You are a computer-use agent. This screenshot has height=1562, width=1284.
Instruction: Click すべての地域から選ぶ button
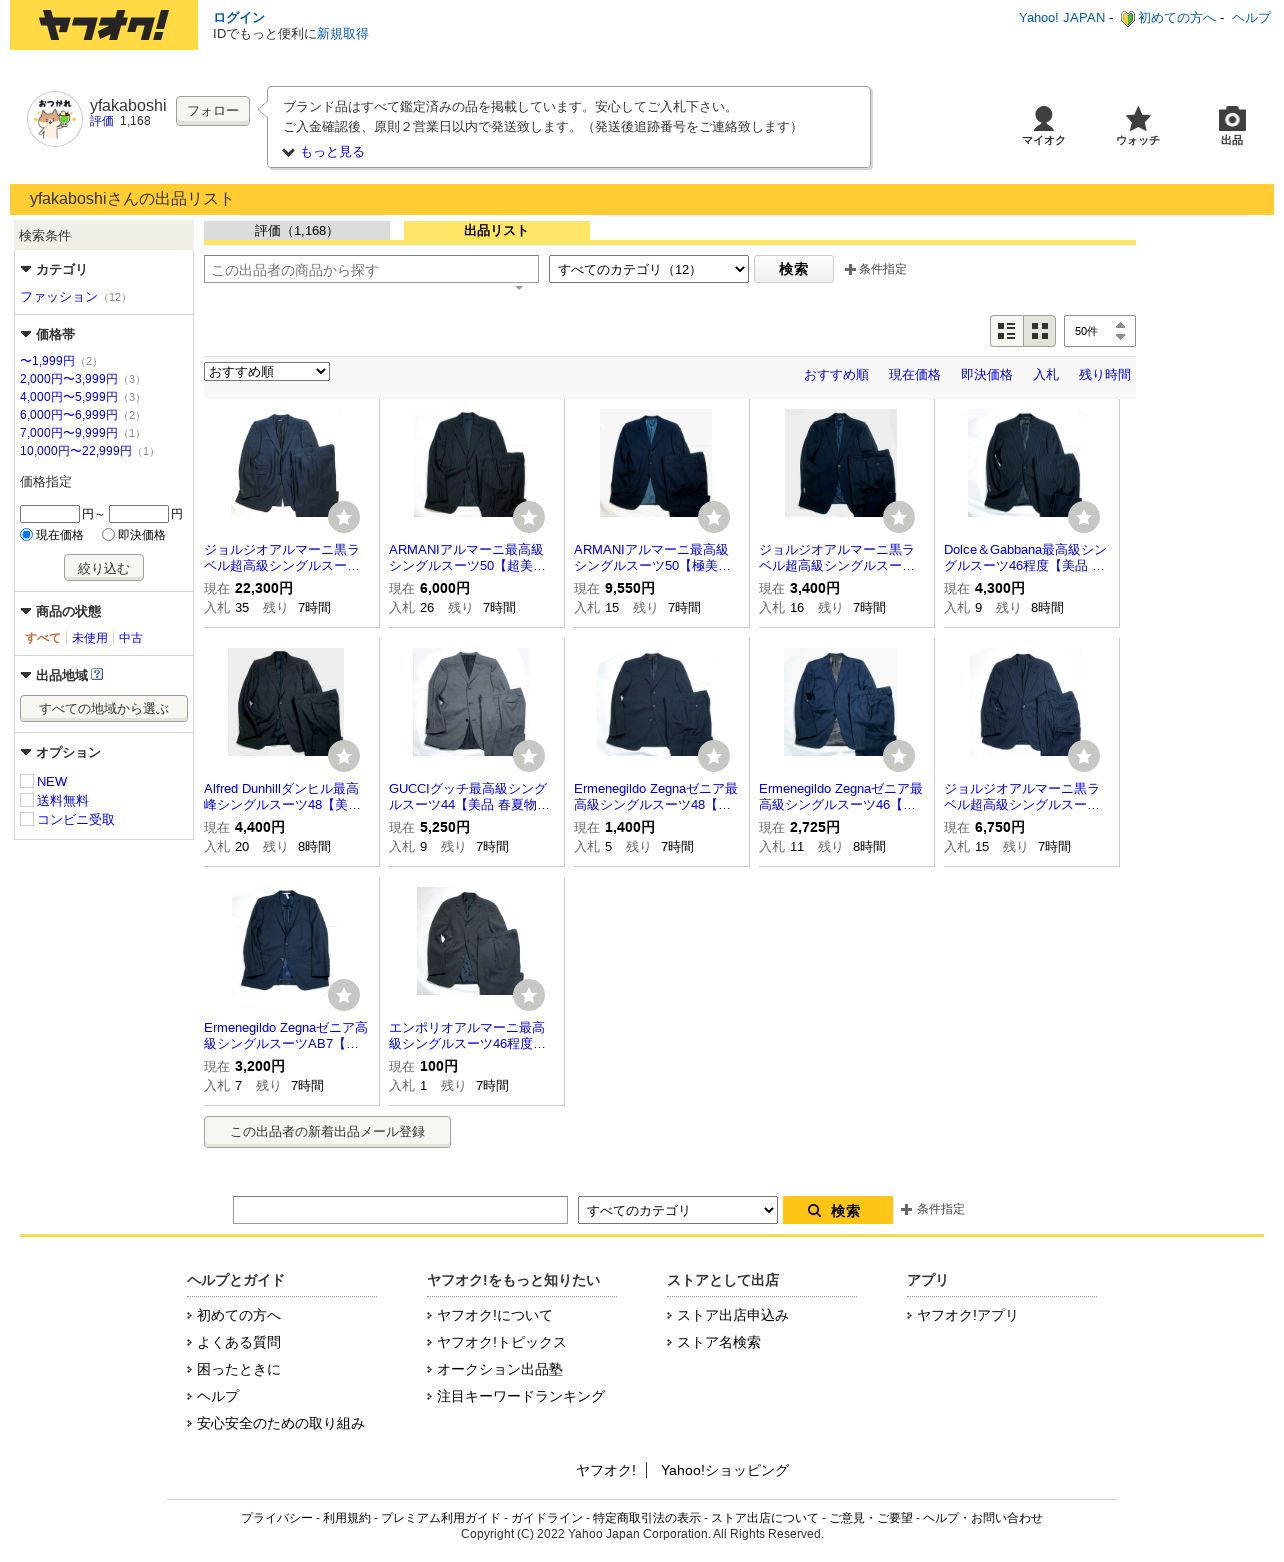click(x=104, y=709)
